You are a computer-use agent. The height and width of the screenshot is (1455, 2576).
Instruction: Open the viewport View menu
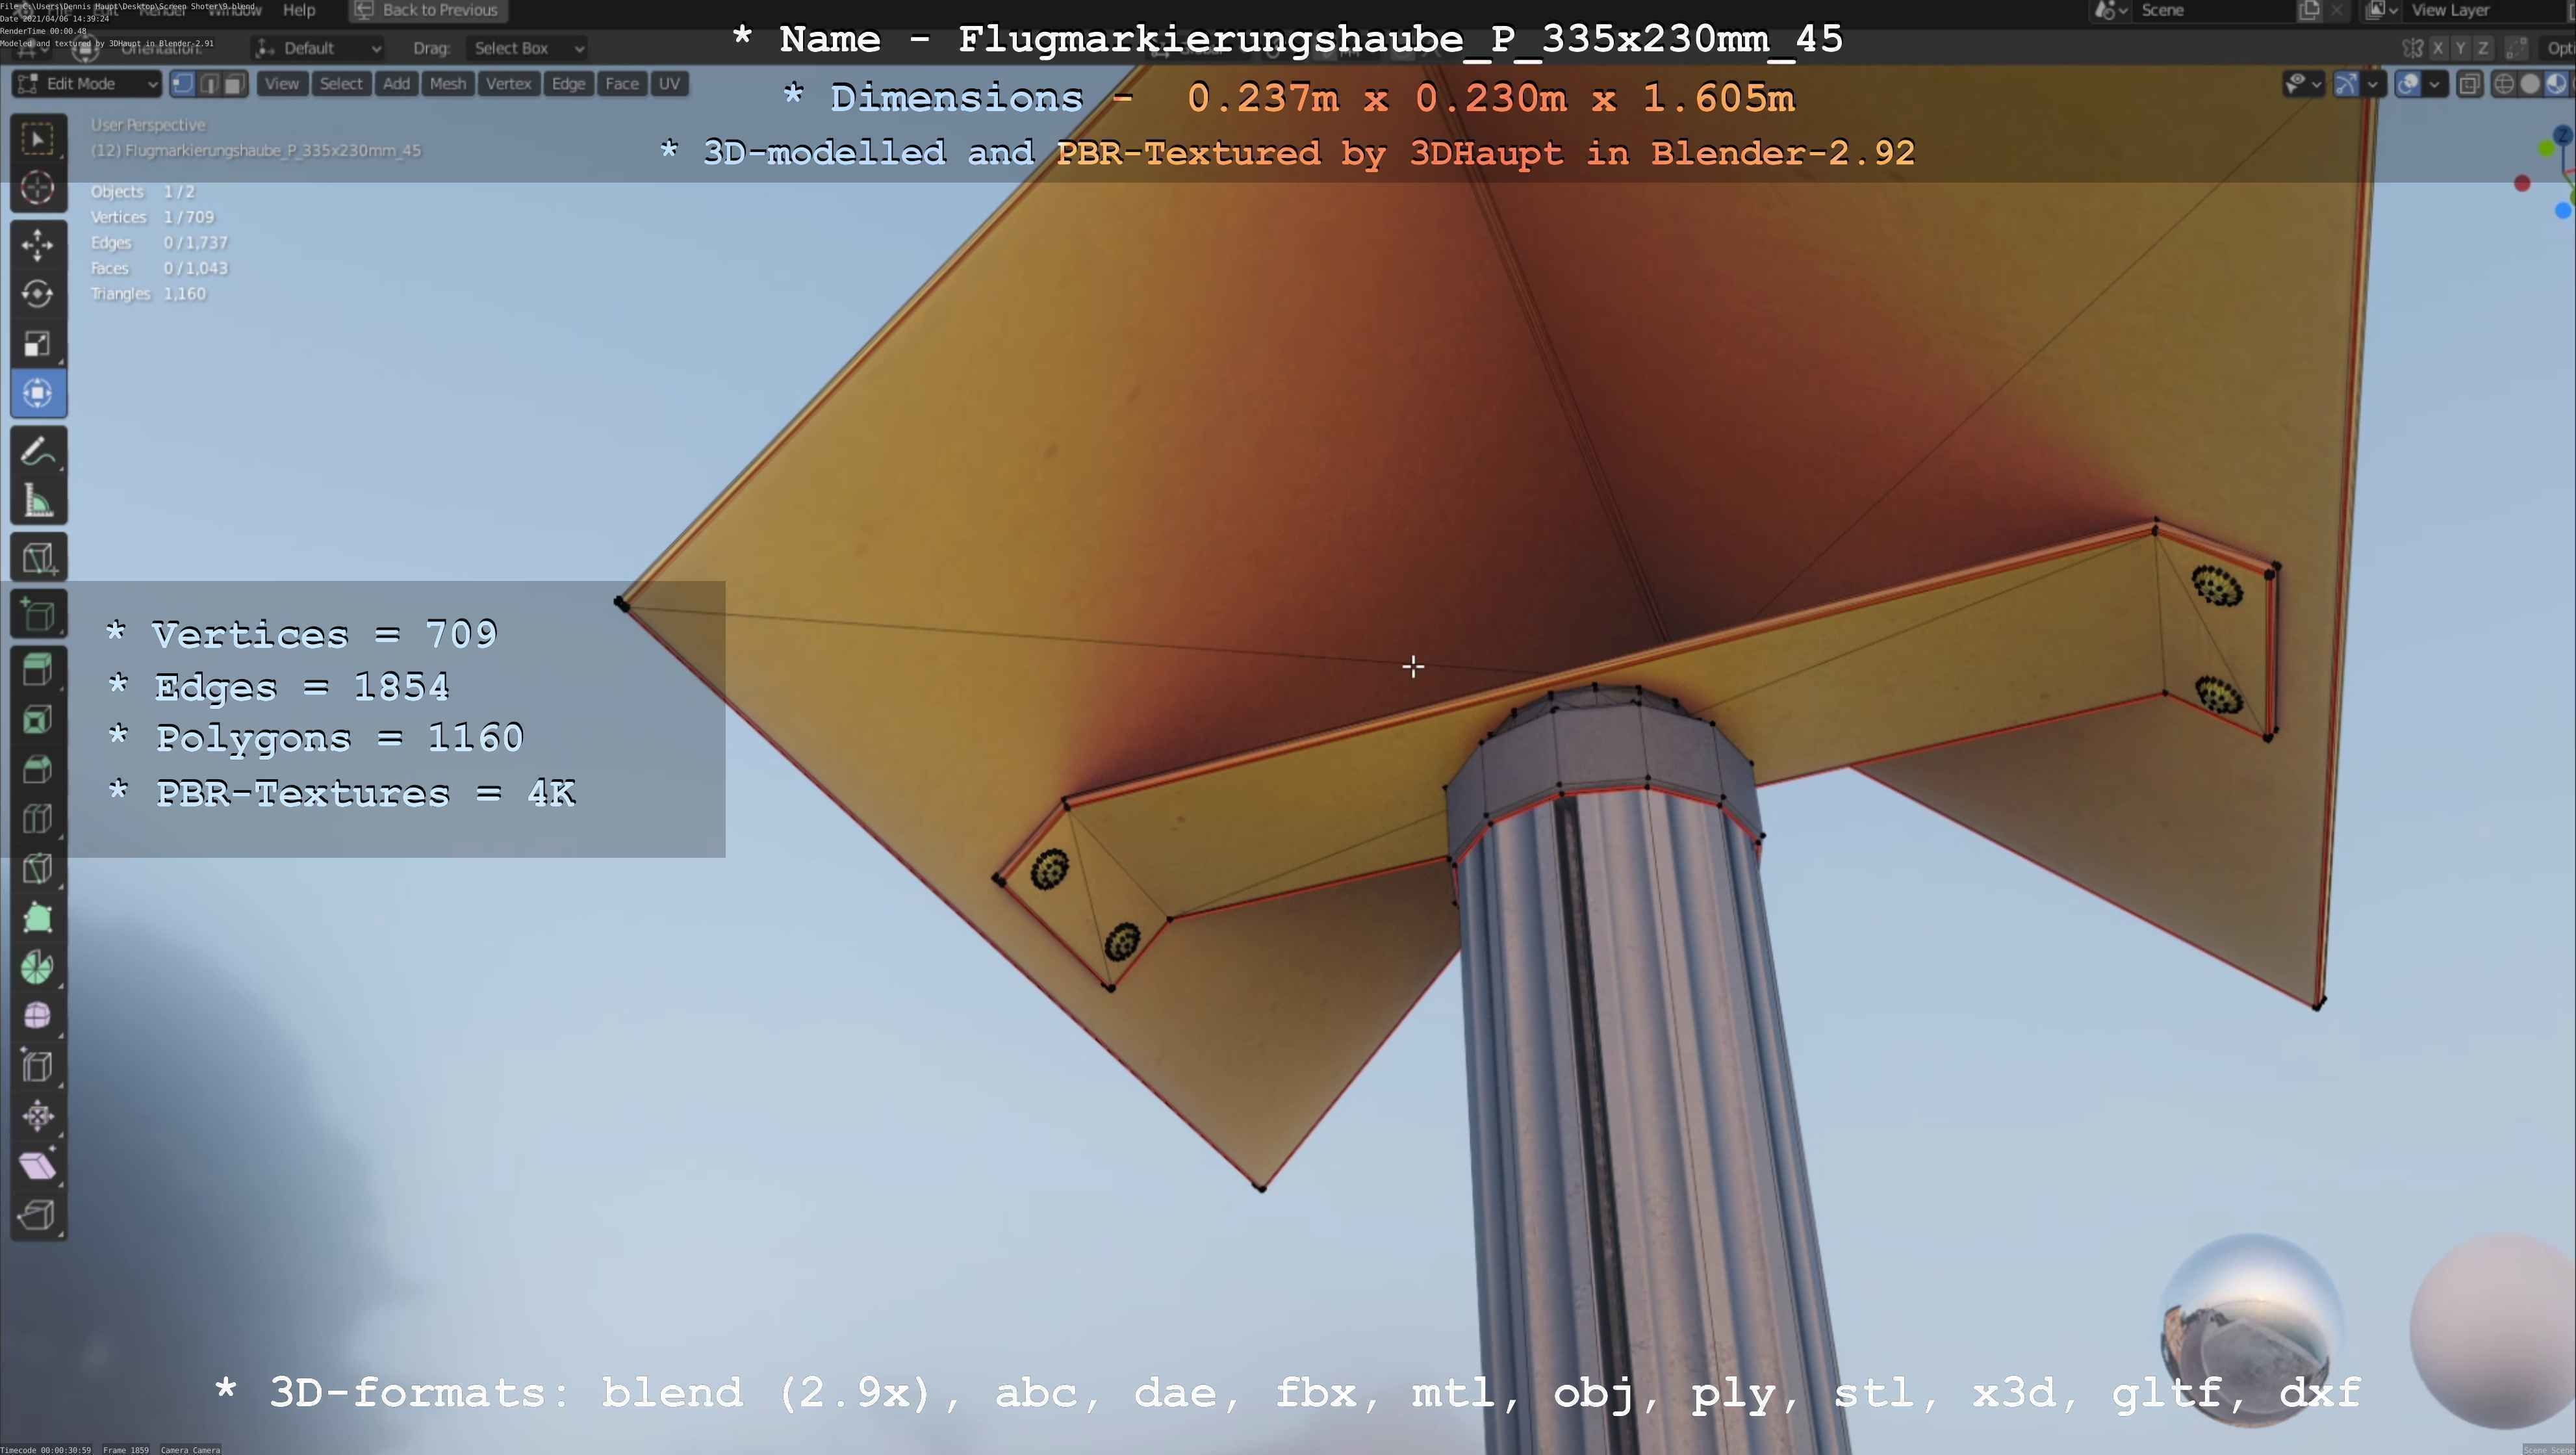[x=282, y=84]
